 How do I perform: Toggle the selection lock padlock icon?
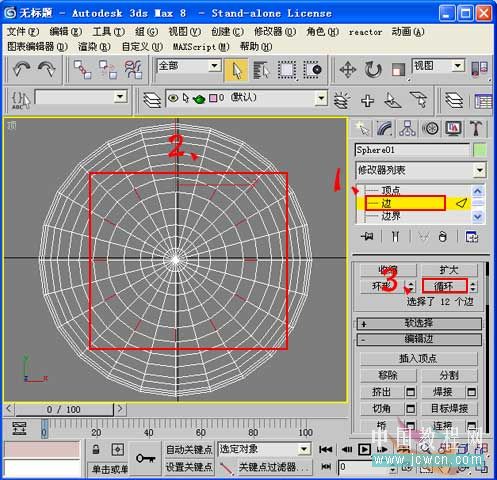click(x=96, y=450)
